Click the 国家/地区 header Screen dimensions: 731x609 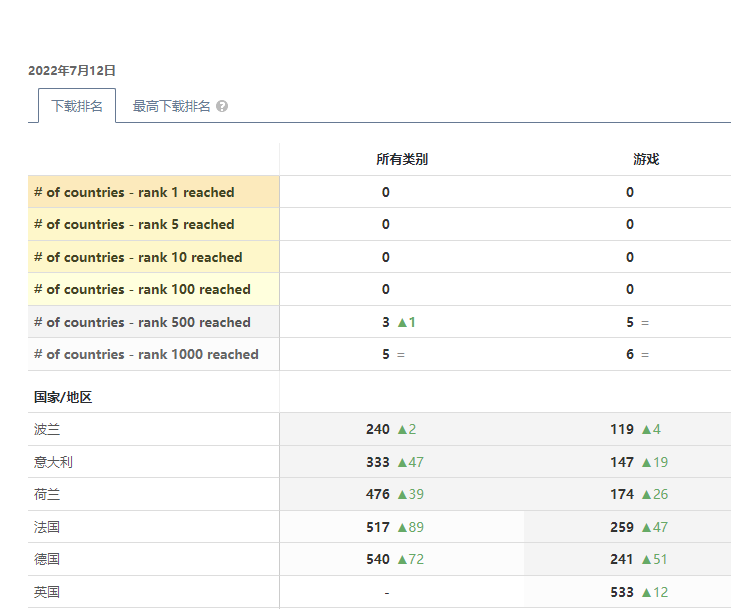click(63, 397)
